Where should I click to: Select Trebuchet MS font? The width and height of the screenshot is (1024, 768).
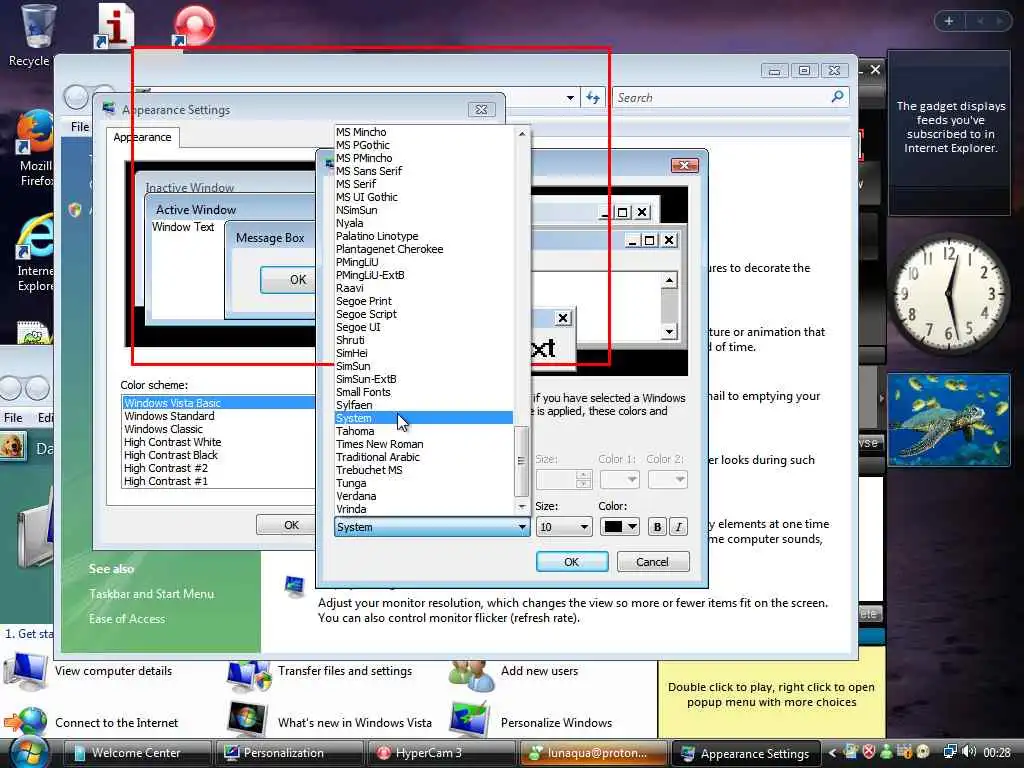[369, 470]
